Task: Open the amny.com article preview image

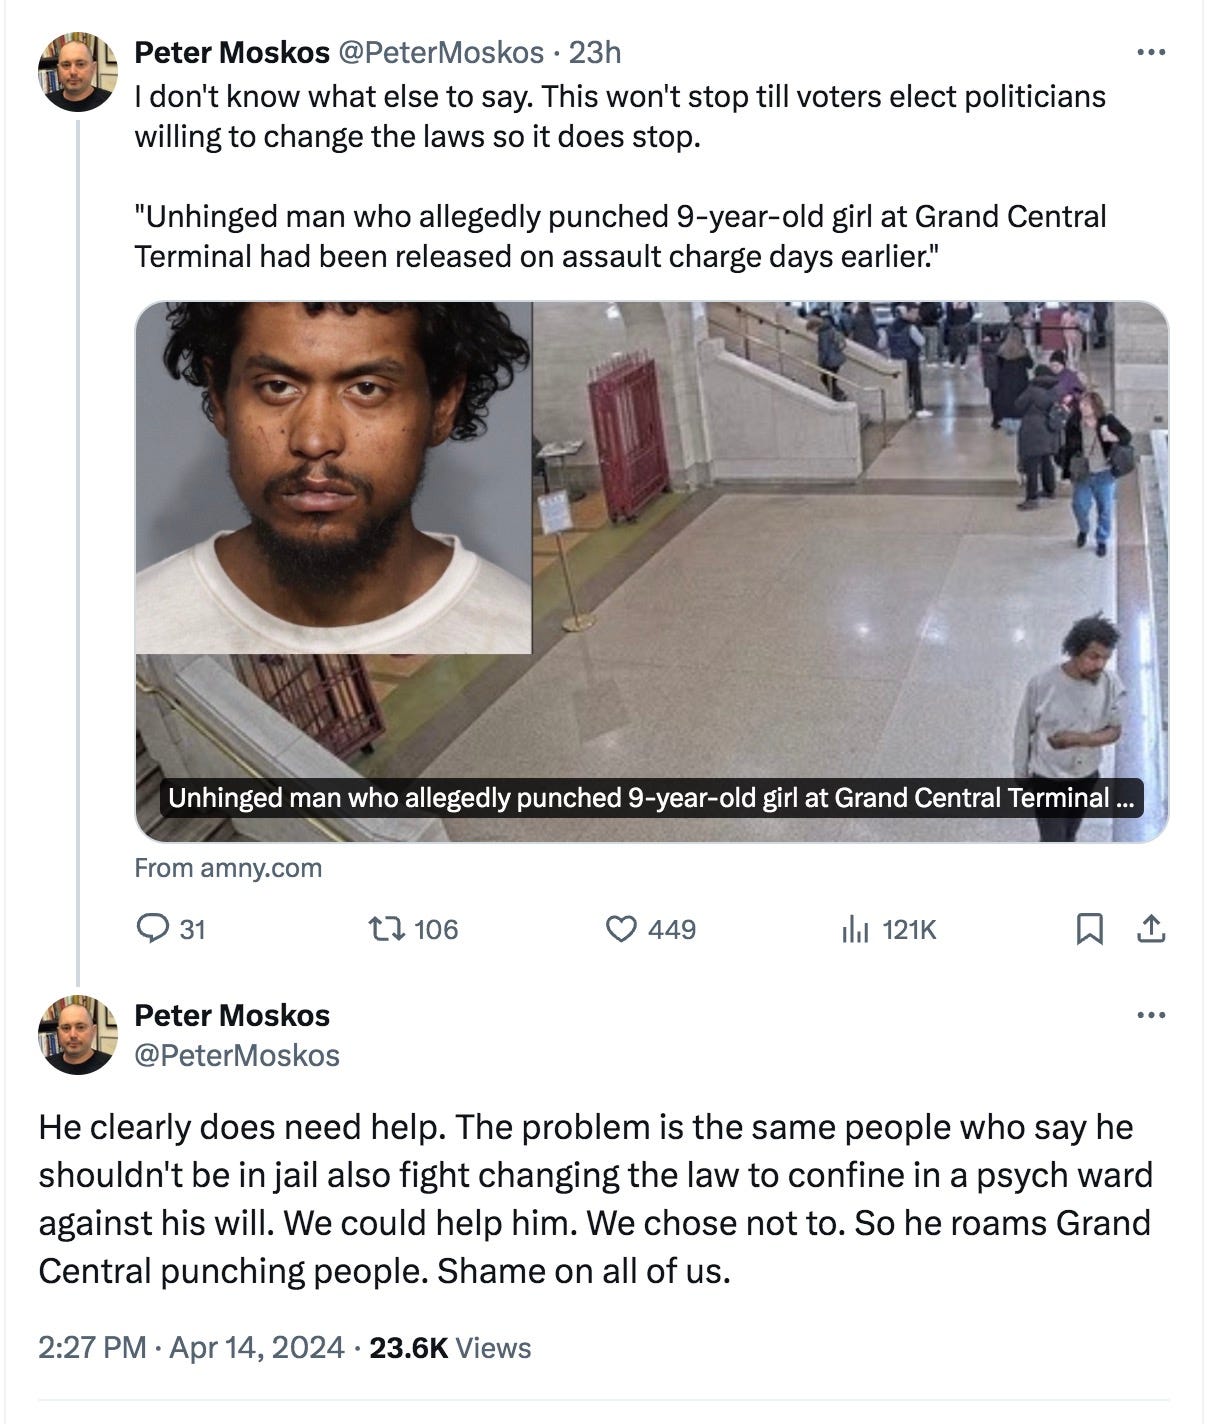Action: pos(651,572)
